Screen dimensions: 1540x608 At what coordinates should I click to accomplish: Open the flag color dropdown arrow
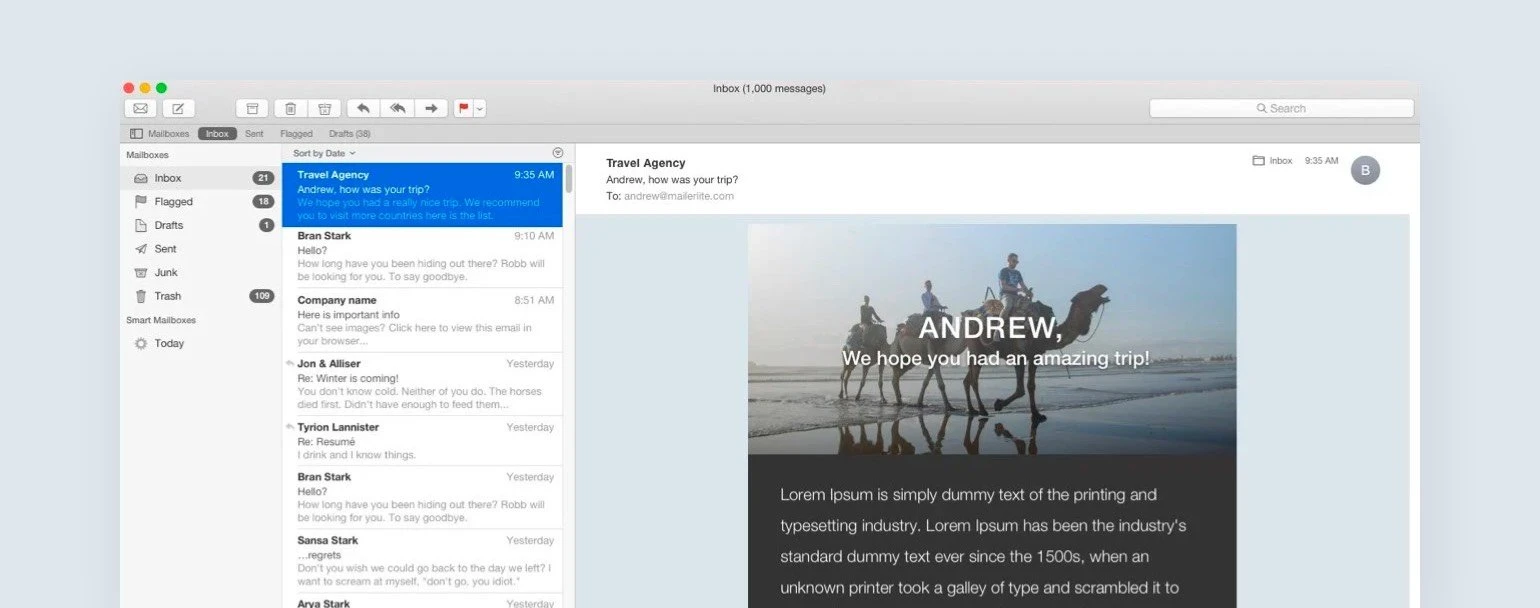pyautogui.click(x=480, y=108)
